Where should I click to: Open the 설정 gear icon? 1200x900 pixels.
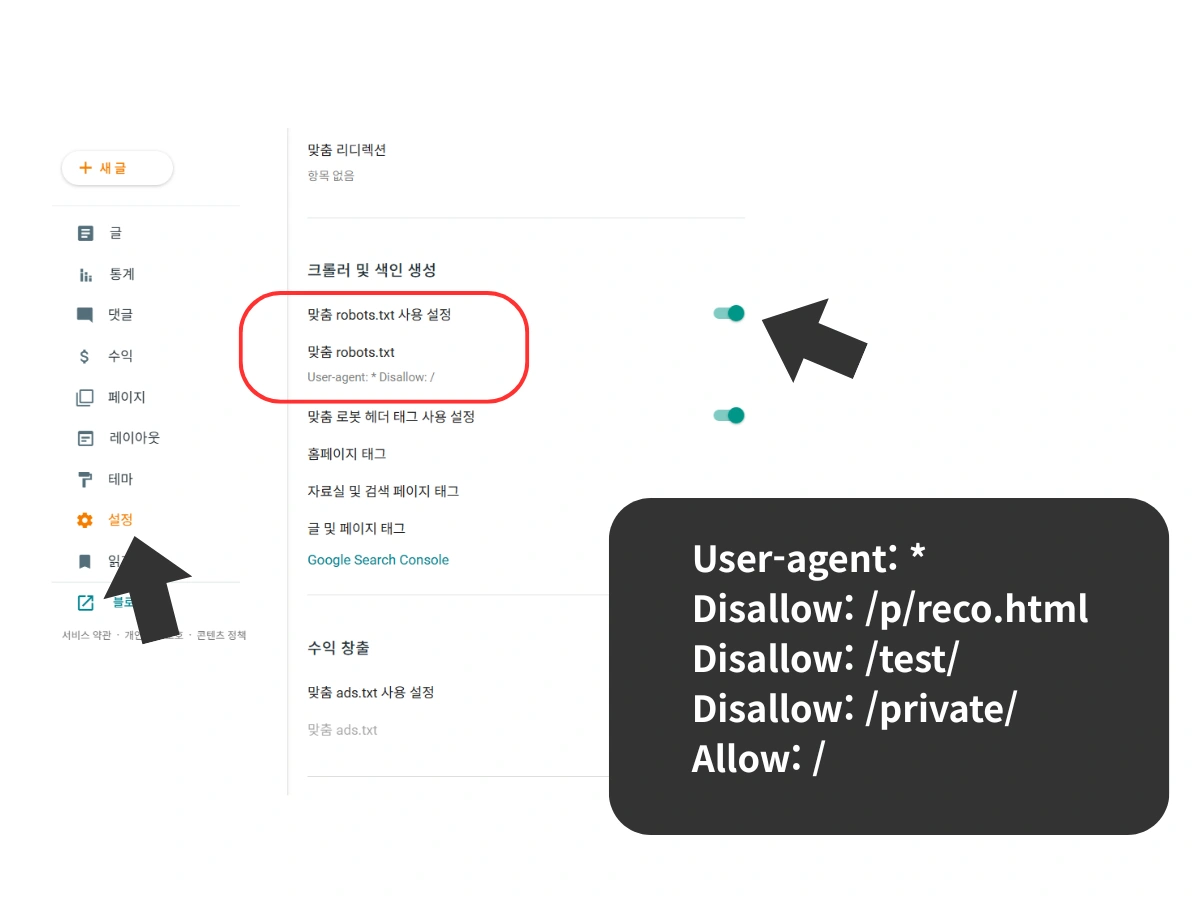pyautogui.click(x=85, y=519)
